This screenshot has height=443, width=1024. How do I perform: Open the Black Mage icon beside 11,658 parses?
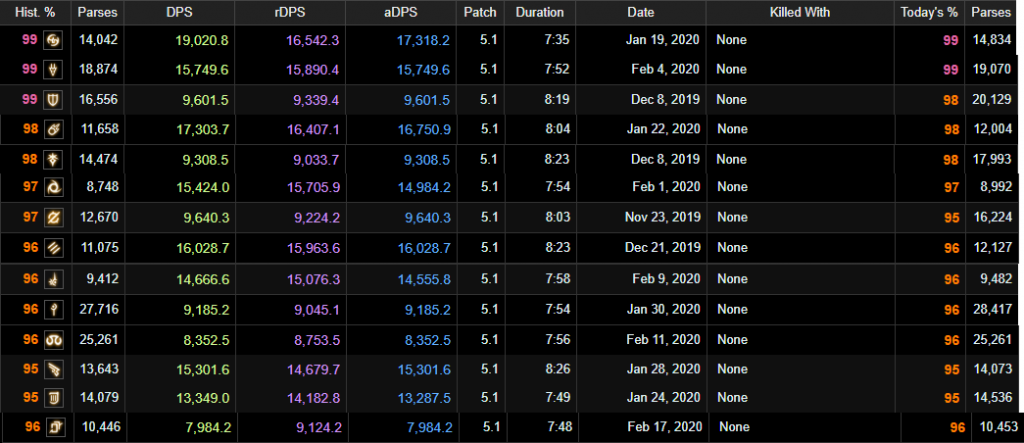pyautogui.click(x=52, y=129)
